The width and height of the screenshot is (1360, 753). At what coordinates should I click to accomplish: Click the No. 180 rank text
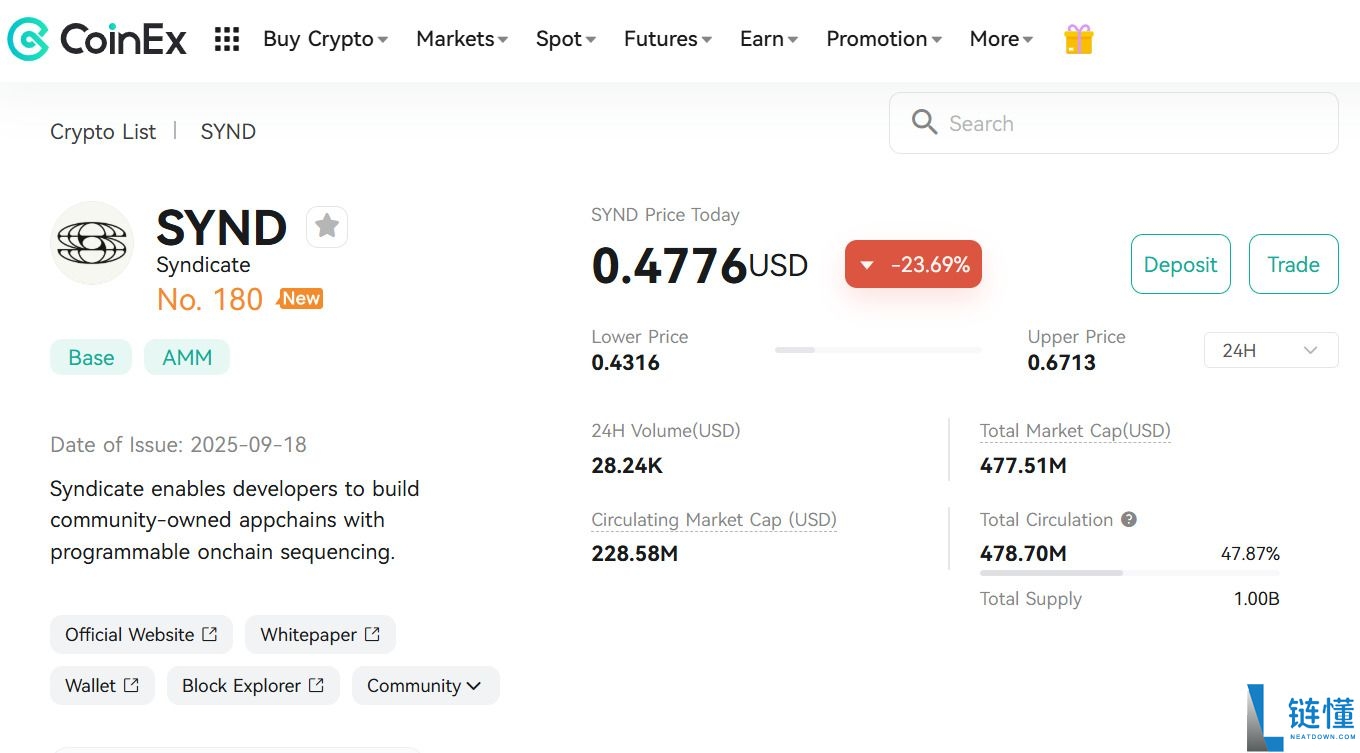click(x=210, y=299)
